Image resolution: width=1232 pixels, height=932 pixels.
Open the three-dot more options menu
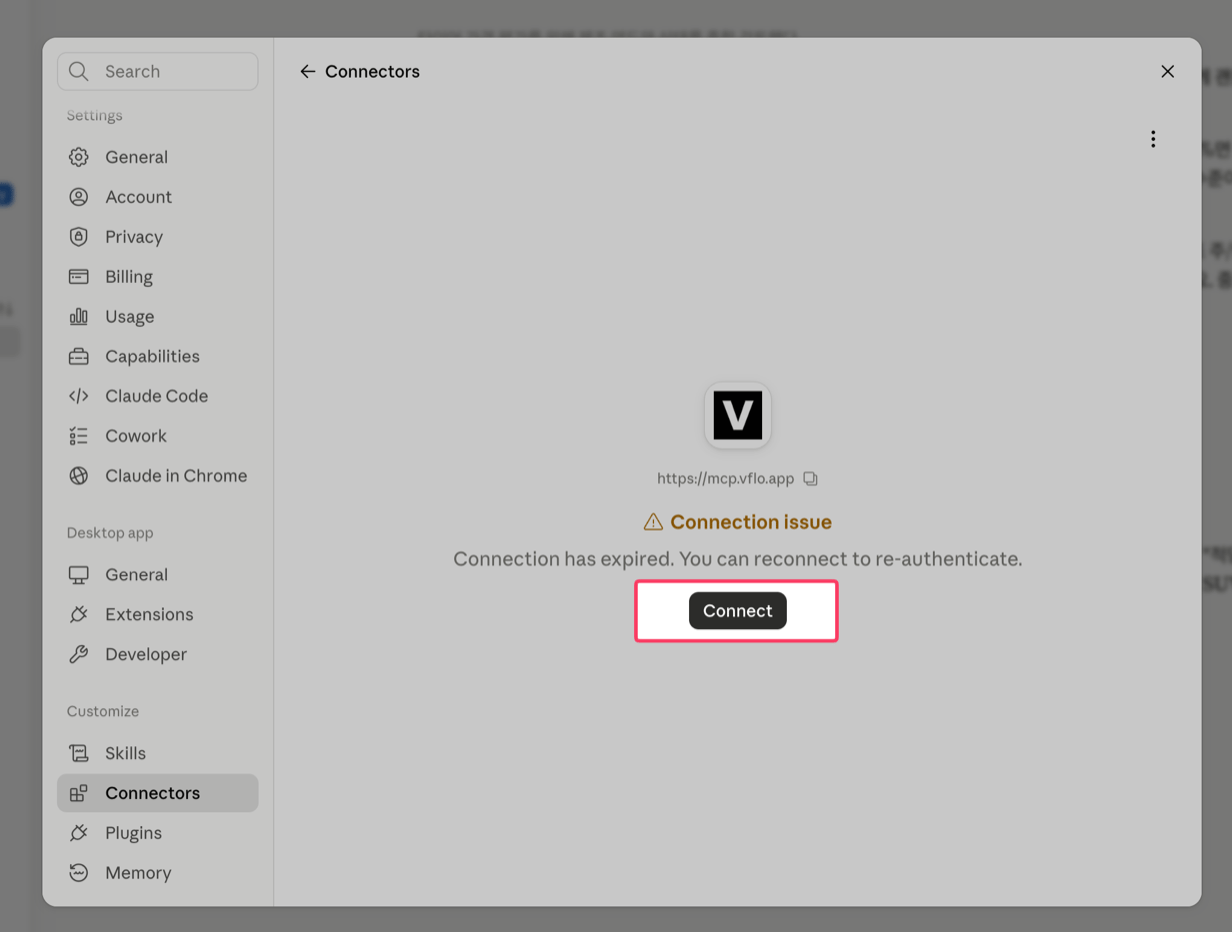coord(1153,139)
